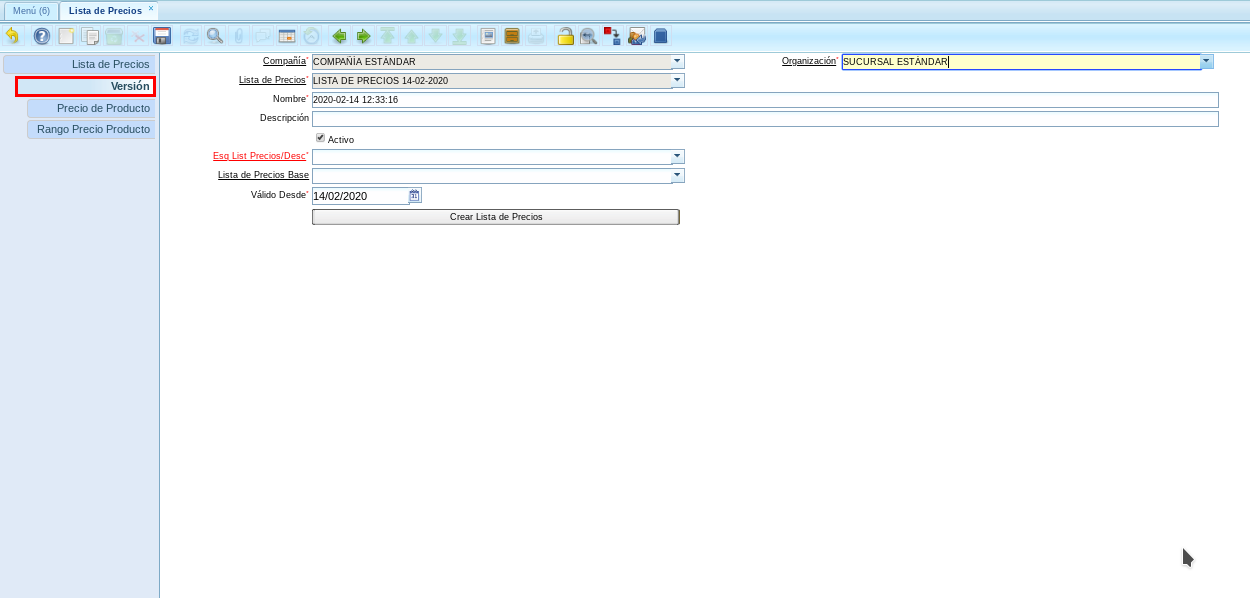
Task: Jump to the first record icon
Action: click(387, 36)
